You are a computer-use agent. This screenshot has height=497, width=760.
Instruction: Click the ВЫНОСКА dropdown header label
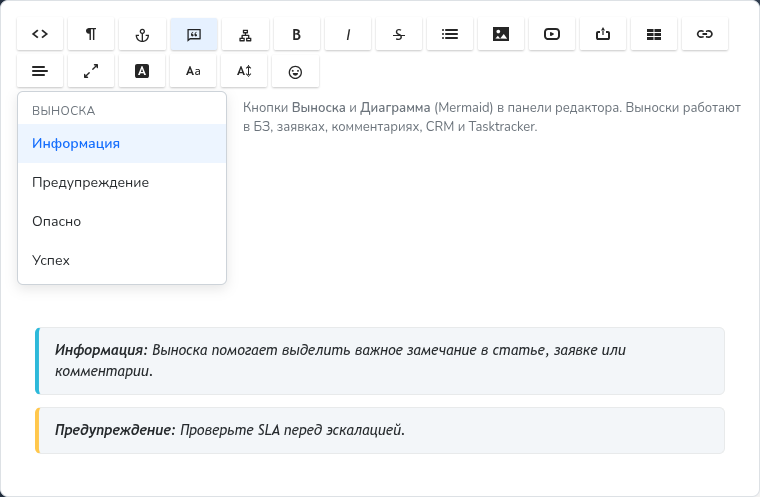click(63, 111)
